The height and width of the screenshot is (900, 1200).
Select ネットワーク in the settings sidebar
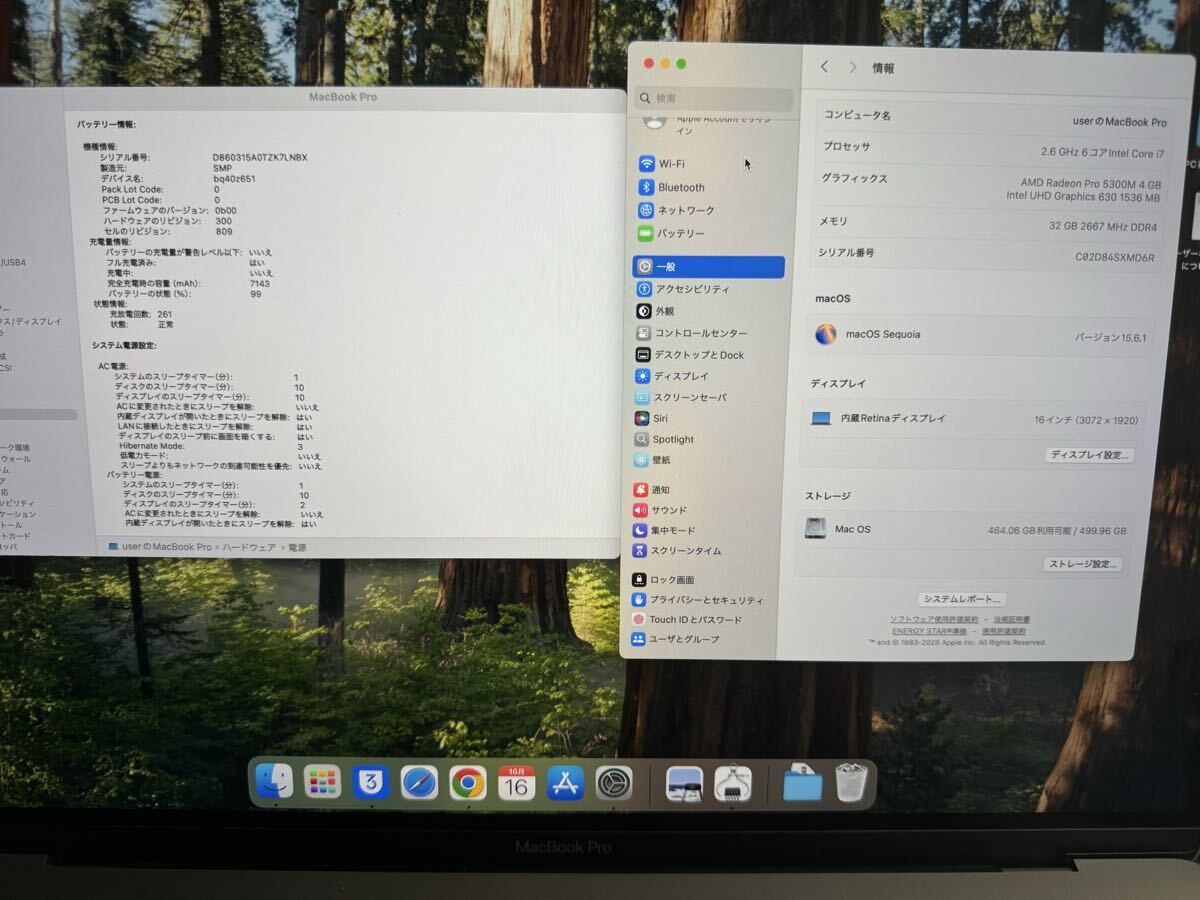tap(676, 210)
